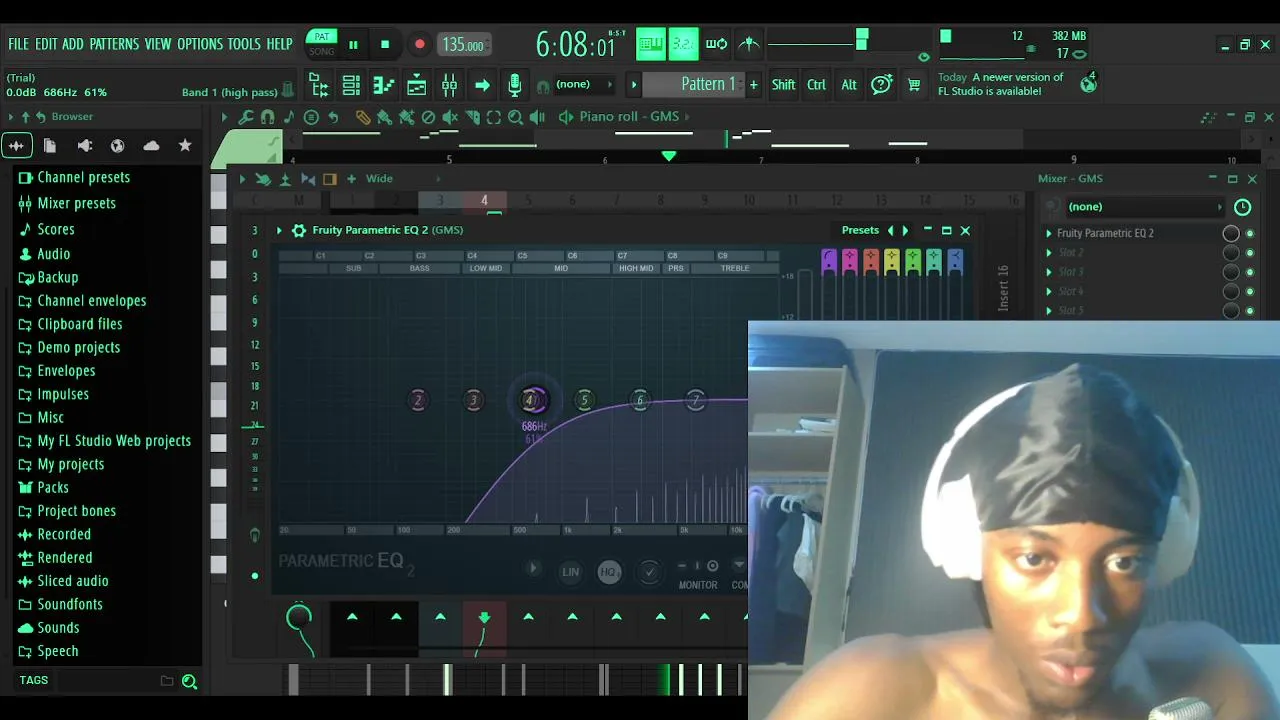Click the Shift modifier button
The width and height of the screenshot is (1280, 720).
click(x=784, y=85)
